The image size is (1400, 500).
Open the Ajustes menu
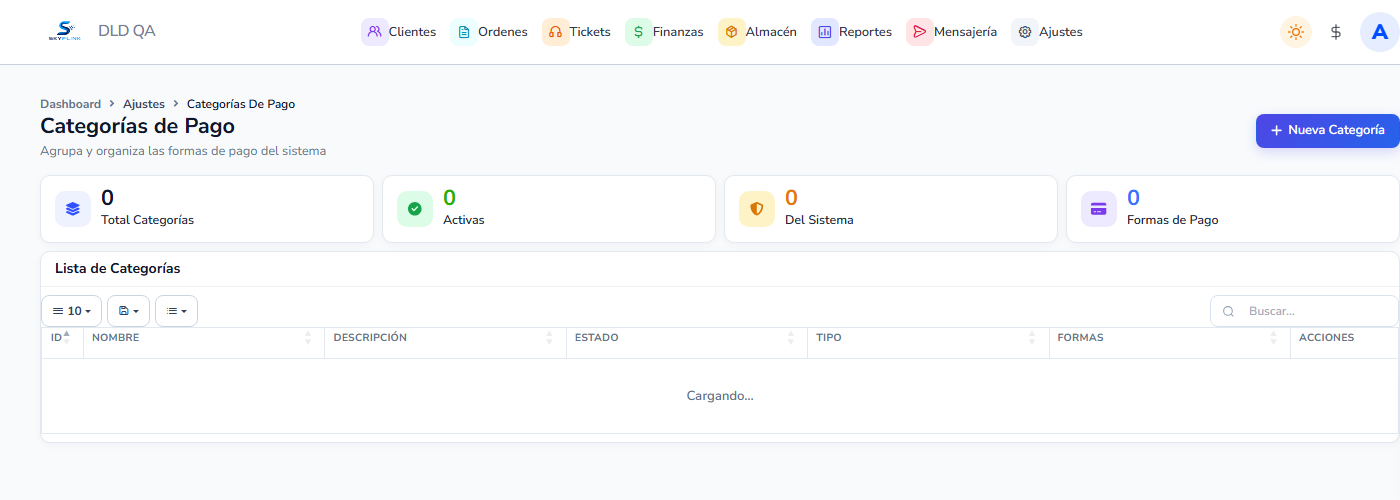1048,32
